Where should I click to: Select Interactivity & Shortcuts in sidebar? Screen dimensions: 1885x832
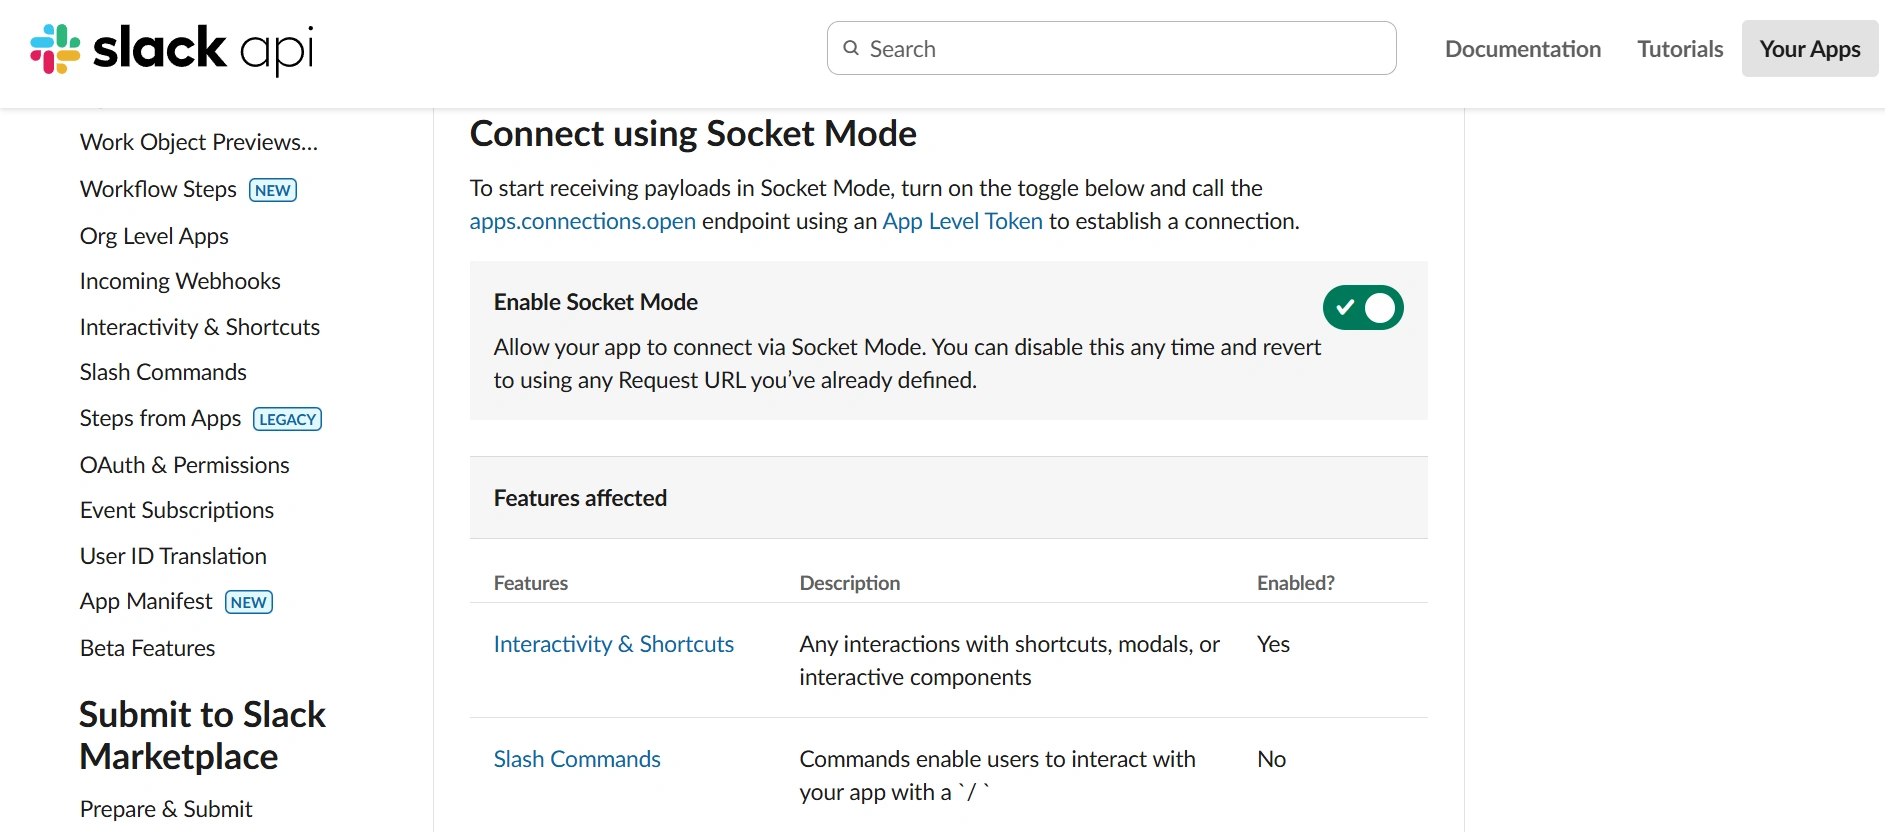200,327
